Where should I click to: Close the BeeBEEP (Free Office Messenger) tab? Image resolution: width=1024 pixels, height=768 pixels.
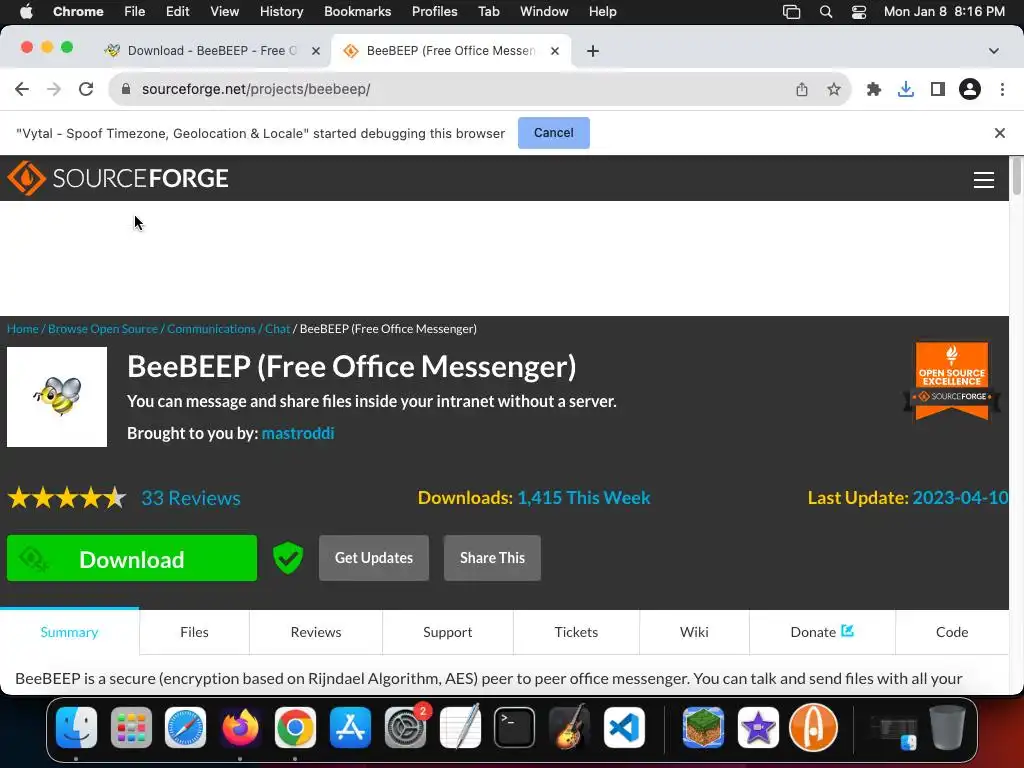point(555,51)
